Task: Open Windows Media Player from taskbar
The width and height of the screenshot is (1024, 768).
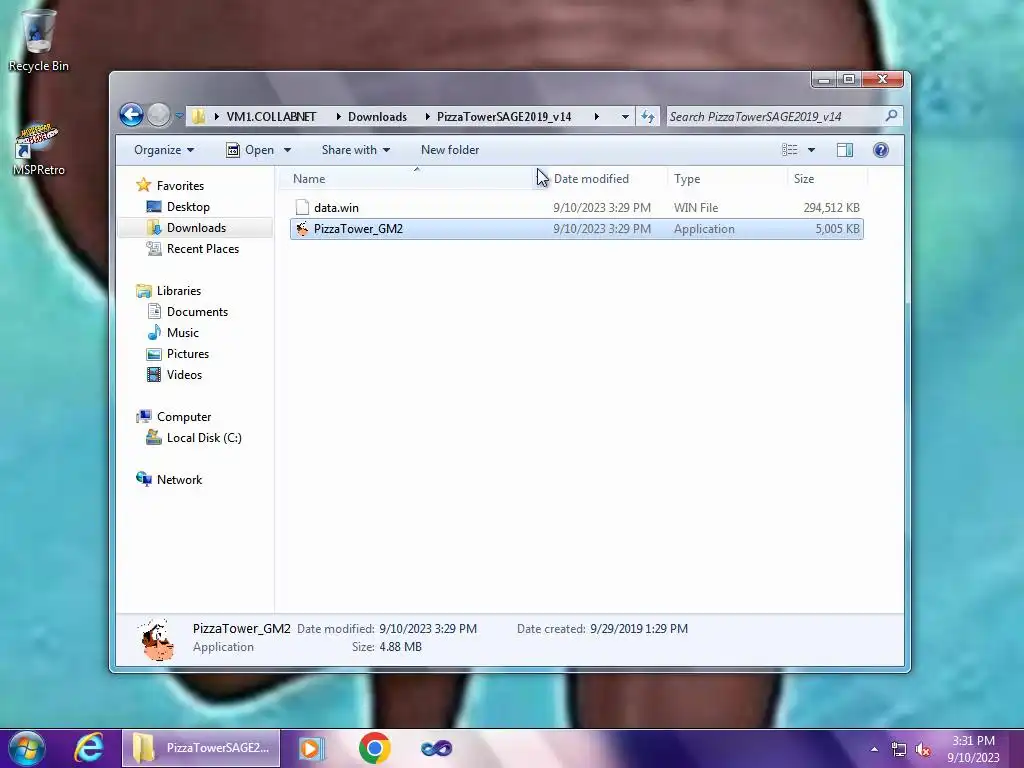Action: pyautogui.click(x=312, y=748)
